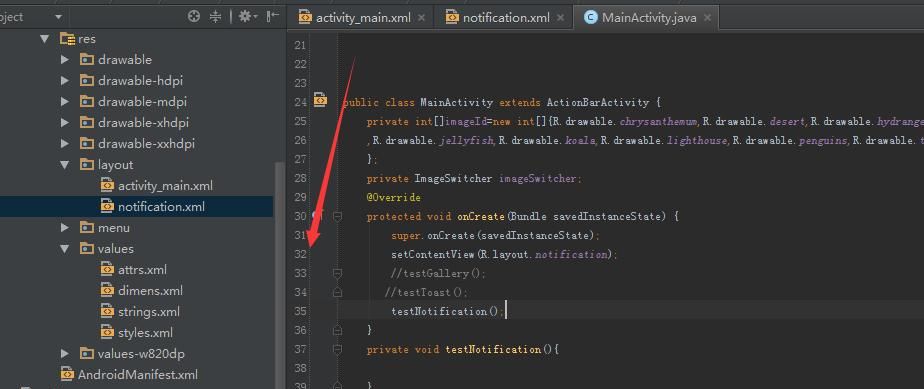Expand the drawable-hdpi folder
The image size is (924, 389).
65,81
